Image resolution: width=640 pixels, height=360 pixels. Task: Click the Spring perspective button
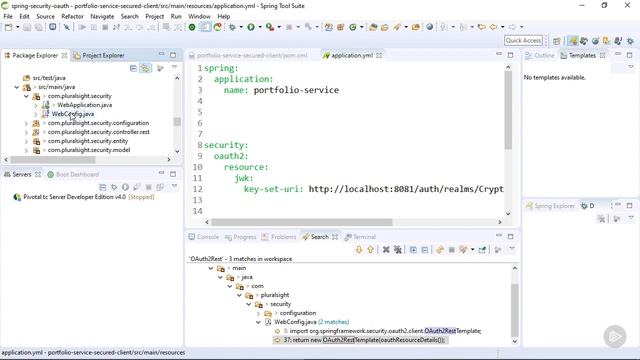(x=573, y=41)
